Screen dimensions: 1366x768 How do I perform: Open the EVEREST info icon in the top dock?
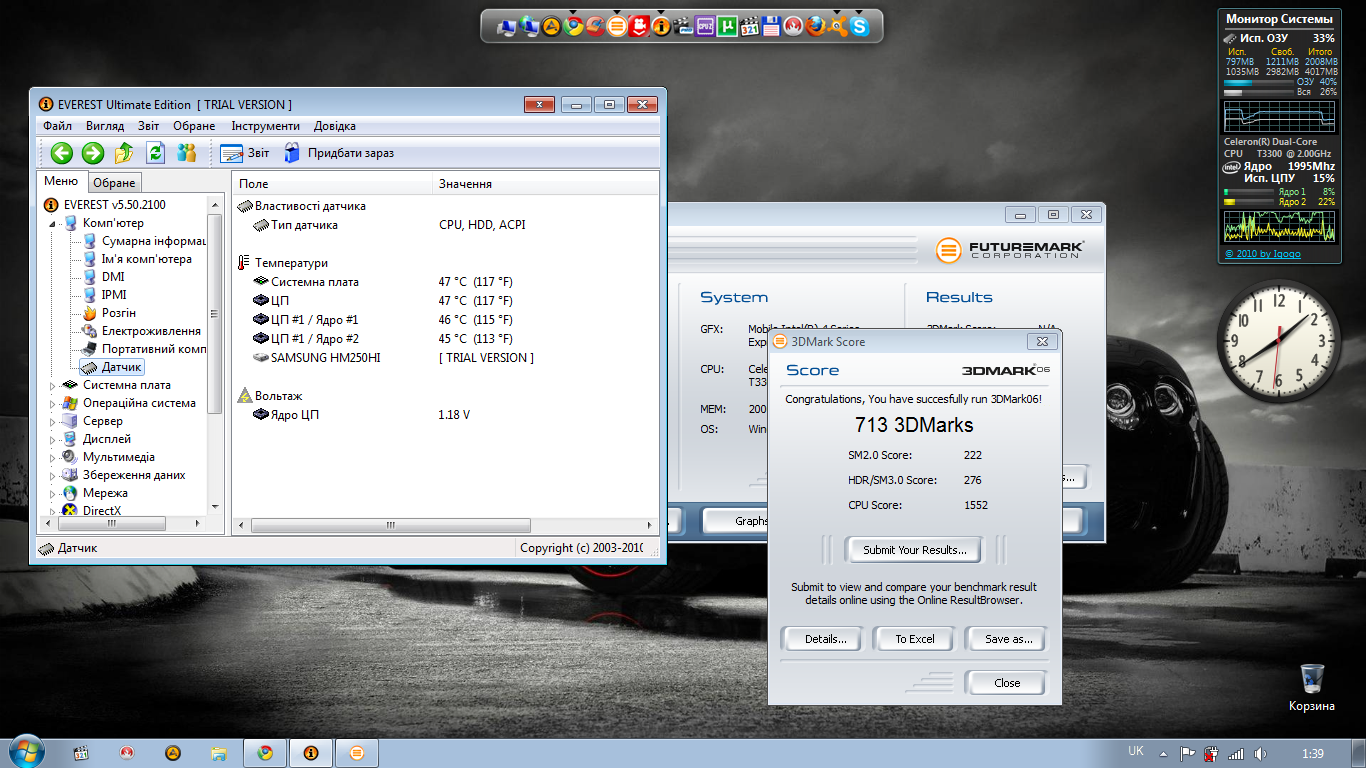tap(662, 26)
